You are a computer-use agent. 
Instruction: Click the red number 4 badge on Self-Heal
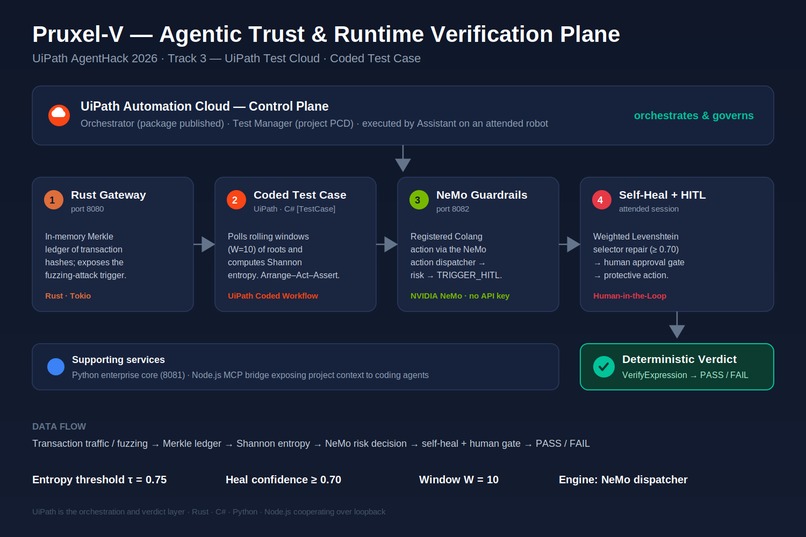click(x=601, y=200)
